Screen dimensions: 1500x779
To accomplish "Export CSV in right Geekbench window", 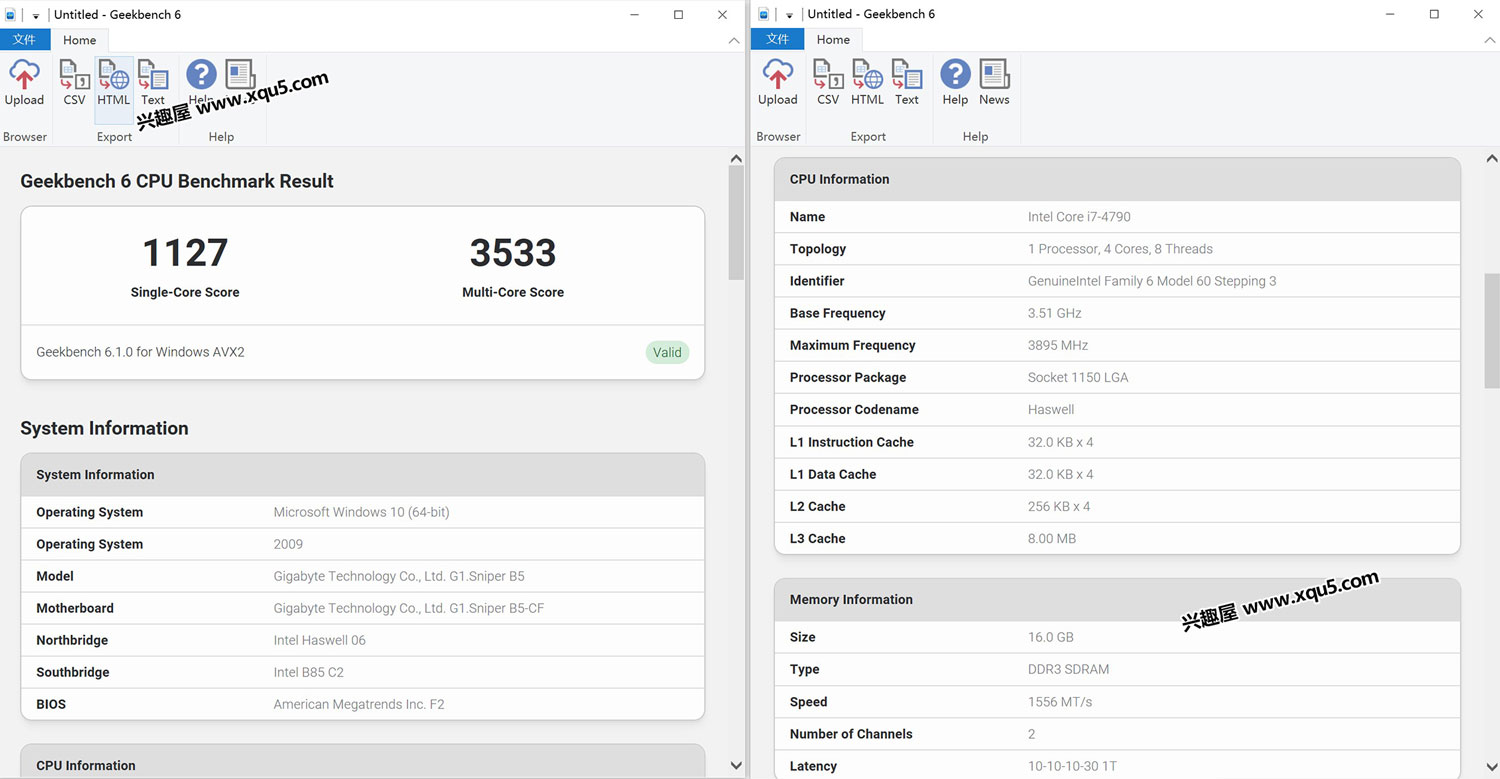I will (828, 83).
